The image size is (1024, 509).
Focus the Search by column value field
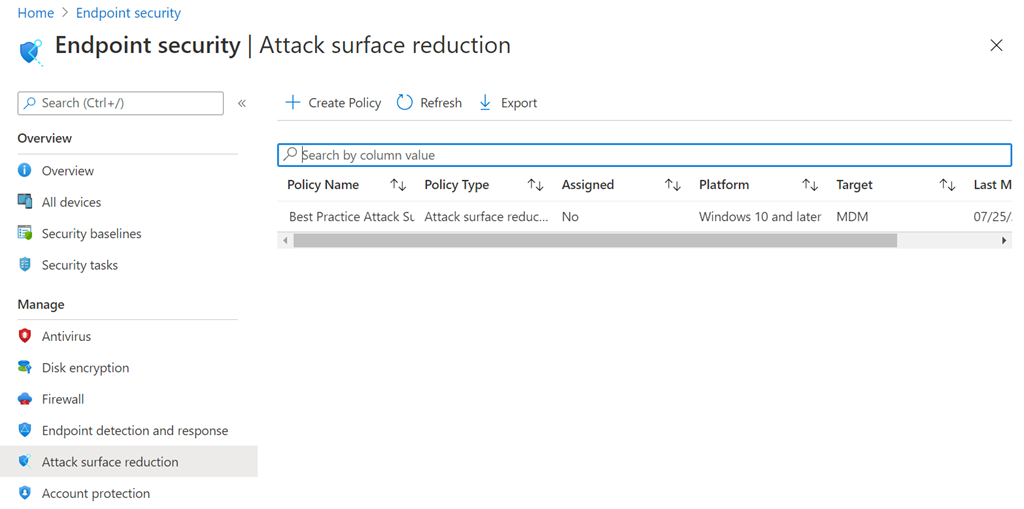[650, 155]
